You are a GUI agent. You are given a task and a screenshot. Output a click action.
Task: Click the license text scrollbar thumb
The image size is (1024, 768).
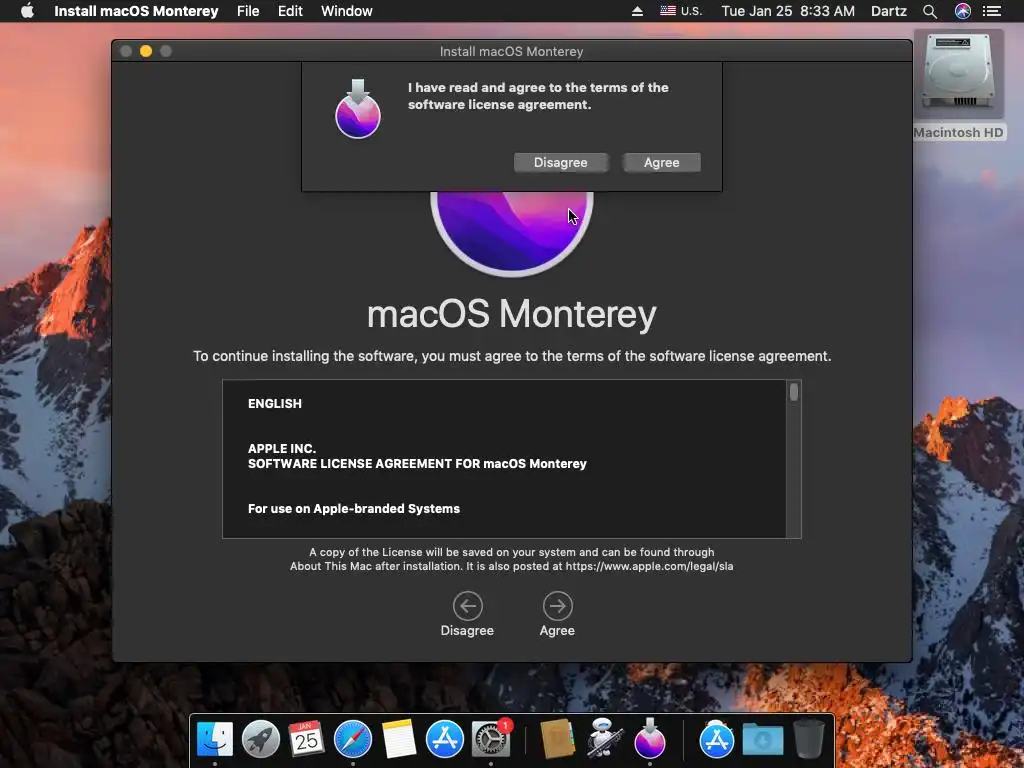[793, 392]
